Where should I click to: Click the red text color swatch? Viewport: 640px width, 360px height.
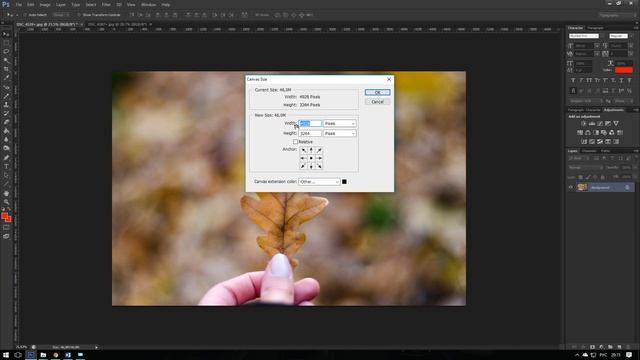point(624,70)
